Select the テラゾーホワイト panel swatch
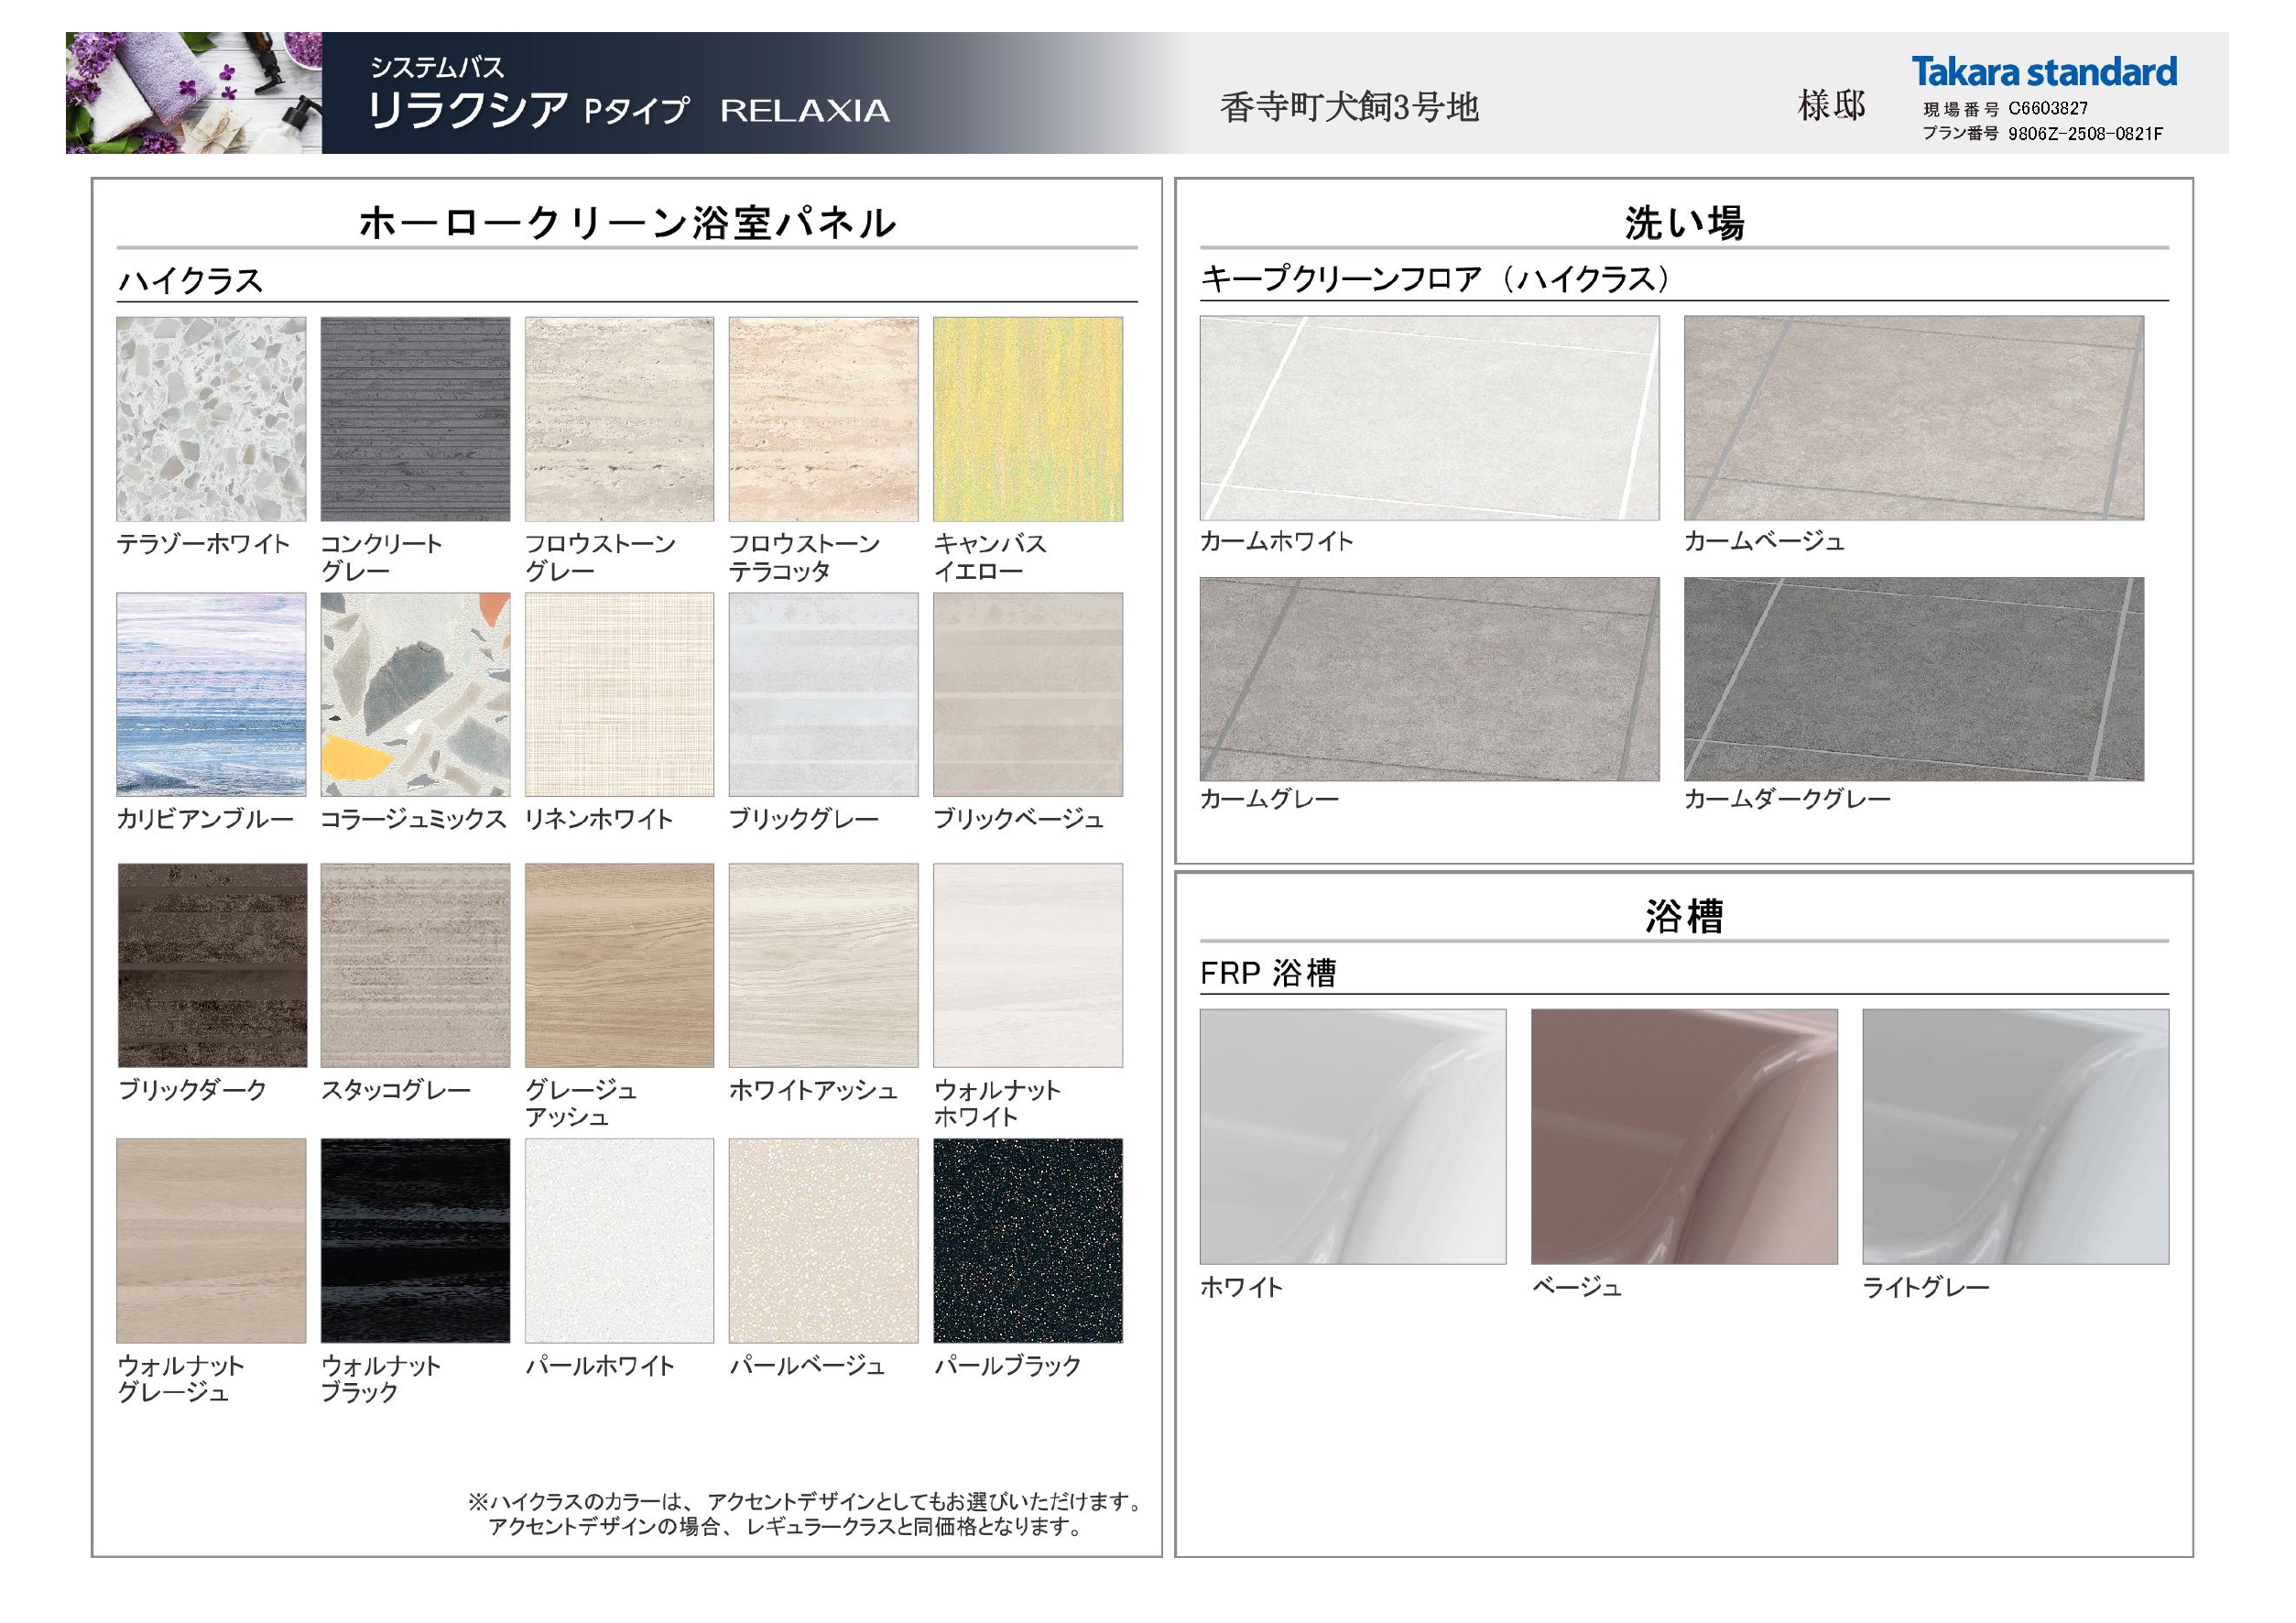This screenshot has width=2296, height=1623. (211, 419)
